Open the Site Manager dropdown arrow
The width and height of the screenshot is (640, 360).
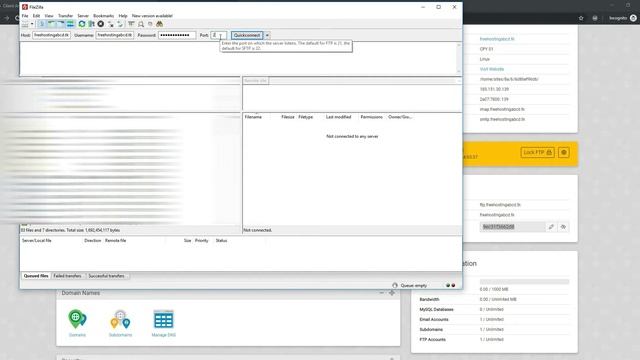(x=32, y=24)
